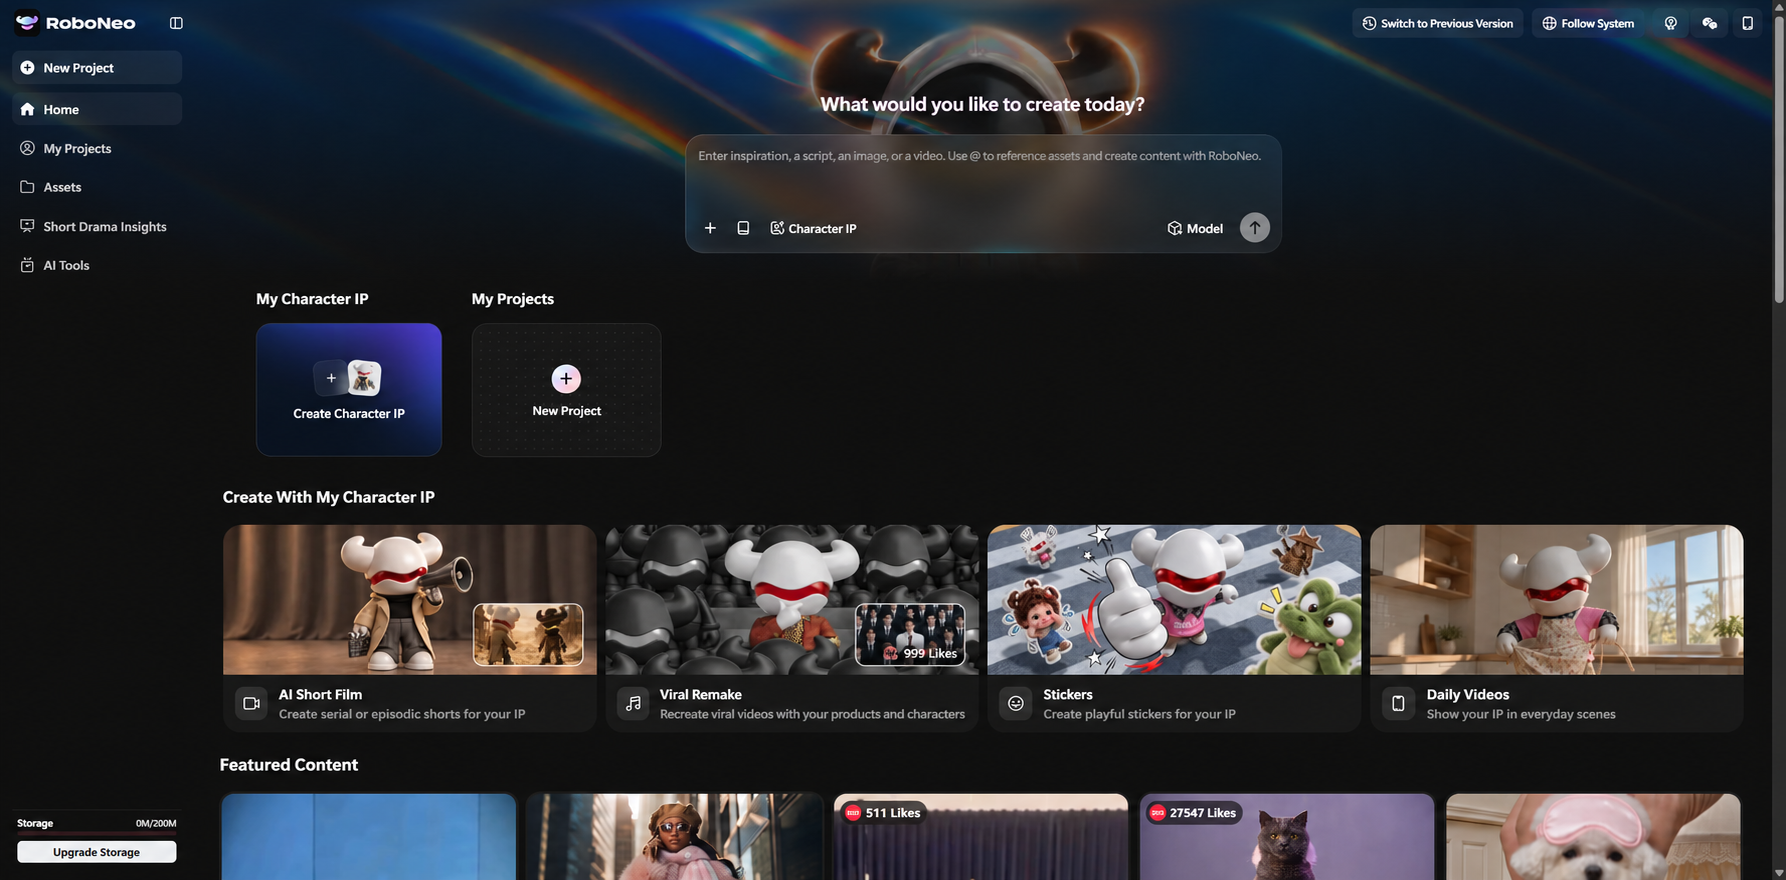Click the storage usage progress bar
The image size is (1786, 880).
pyautogui.click(x=97, y=833)
